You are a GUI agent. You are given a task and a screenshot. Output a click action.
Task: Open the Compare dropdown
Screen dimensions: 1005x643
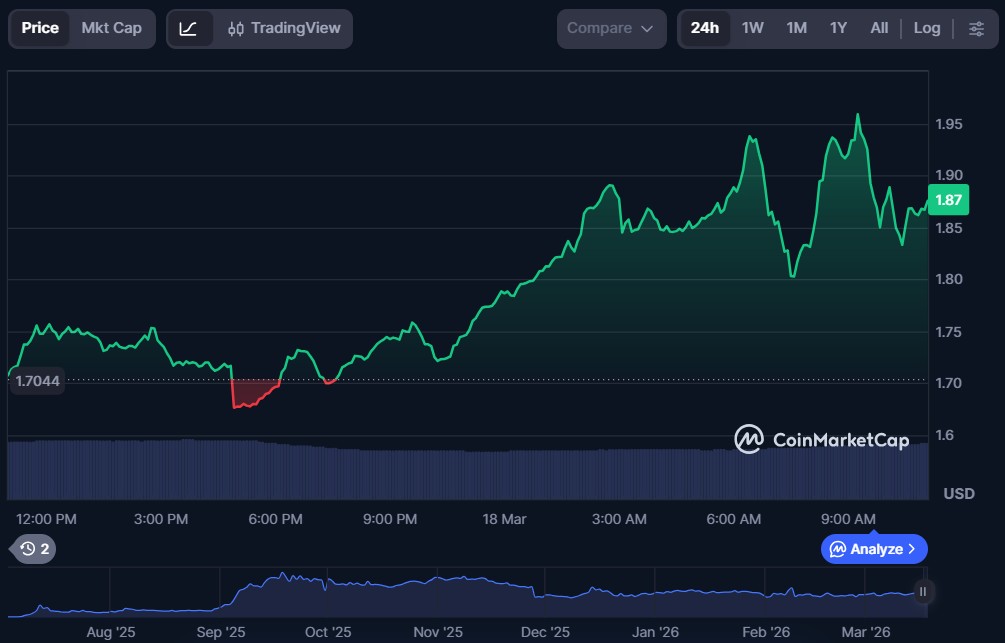click(611, 28)
